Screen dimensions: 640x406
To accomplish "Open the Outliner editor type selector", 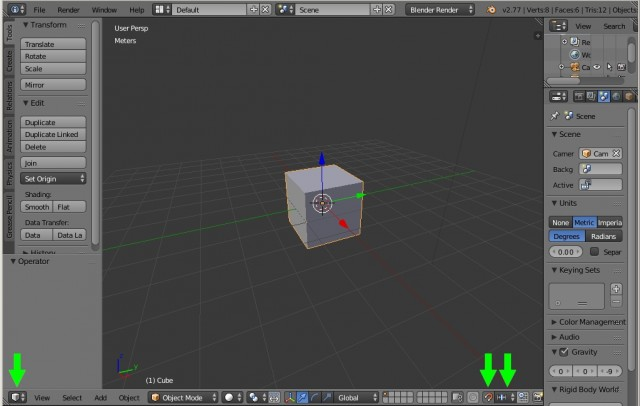I will coord(558,26).
